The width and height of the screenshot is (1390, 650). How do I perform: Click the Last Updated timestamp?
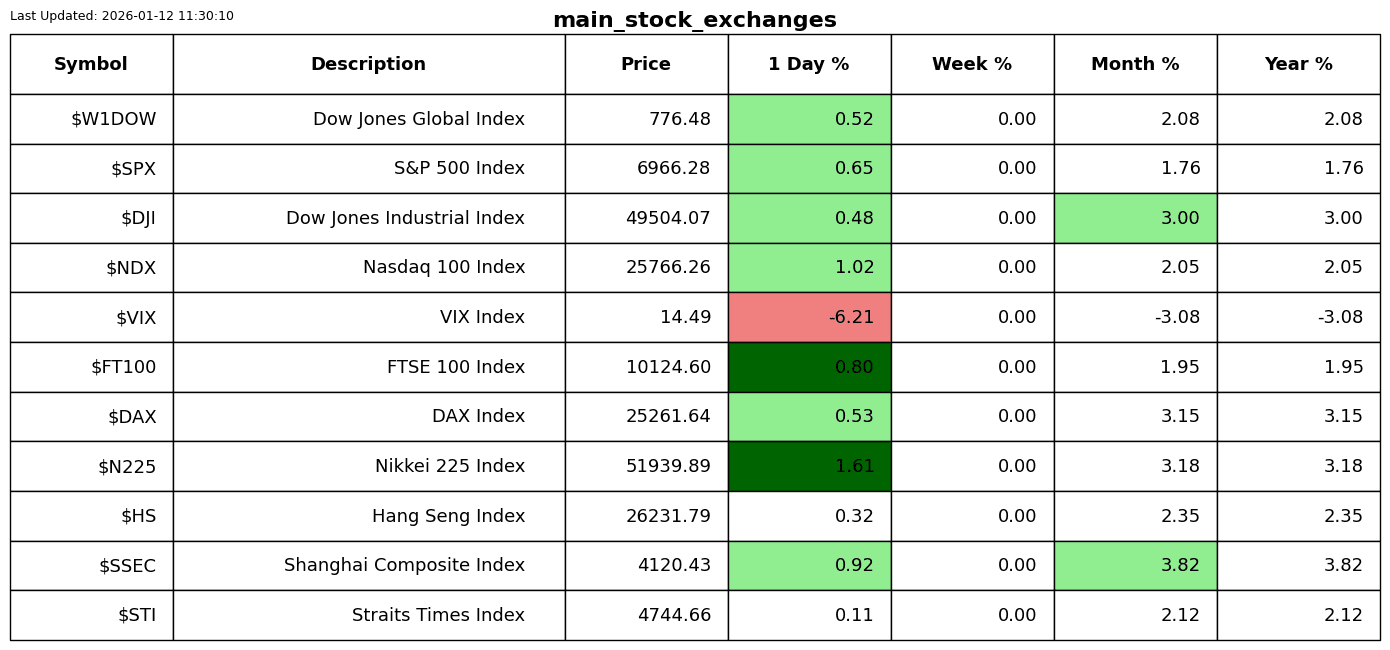[x=122, y=16]
